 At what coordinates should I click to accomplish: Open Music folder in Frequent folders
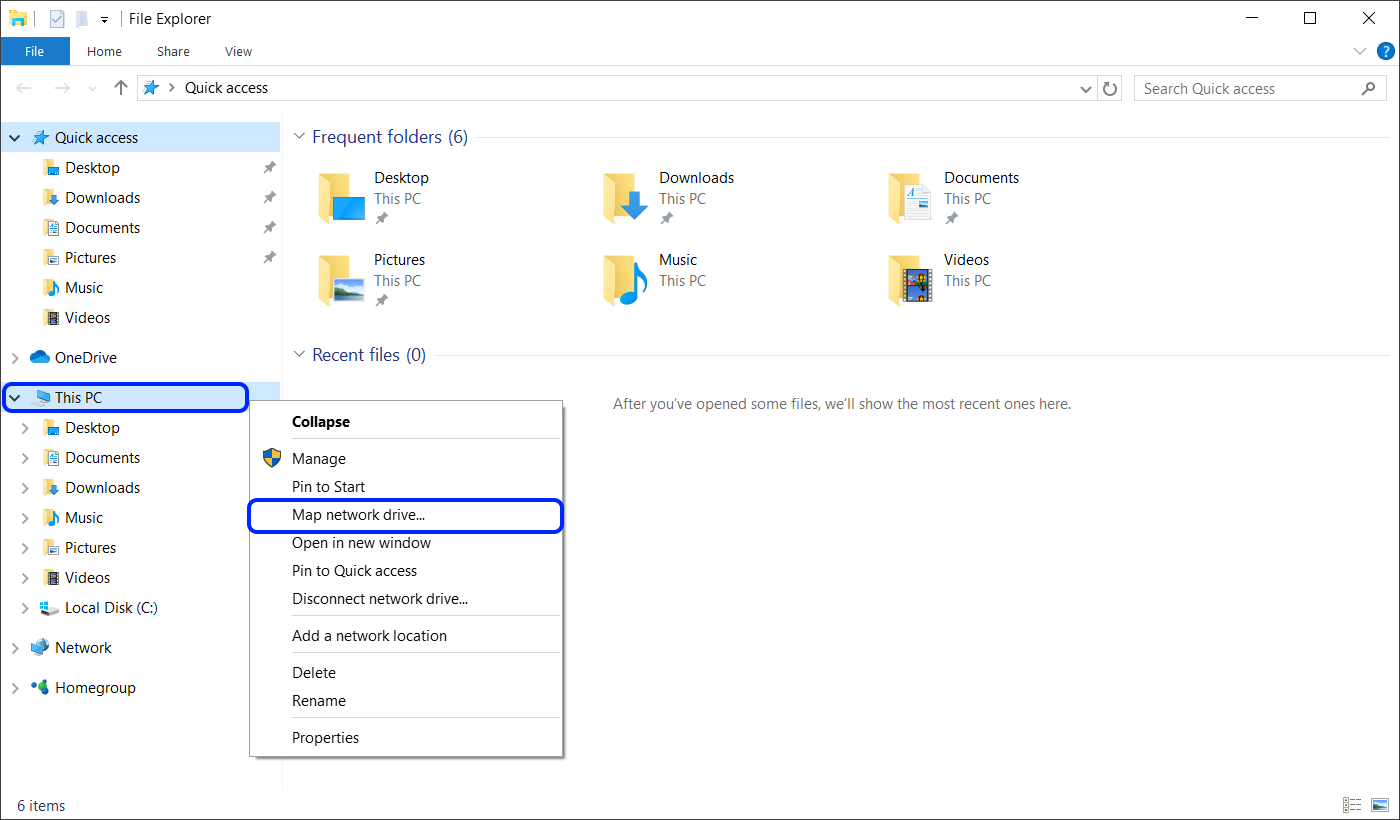coord(655,280)
